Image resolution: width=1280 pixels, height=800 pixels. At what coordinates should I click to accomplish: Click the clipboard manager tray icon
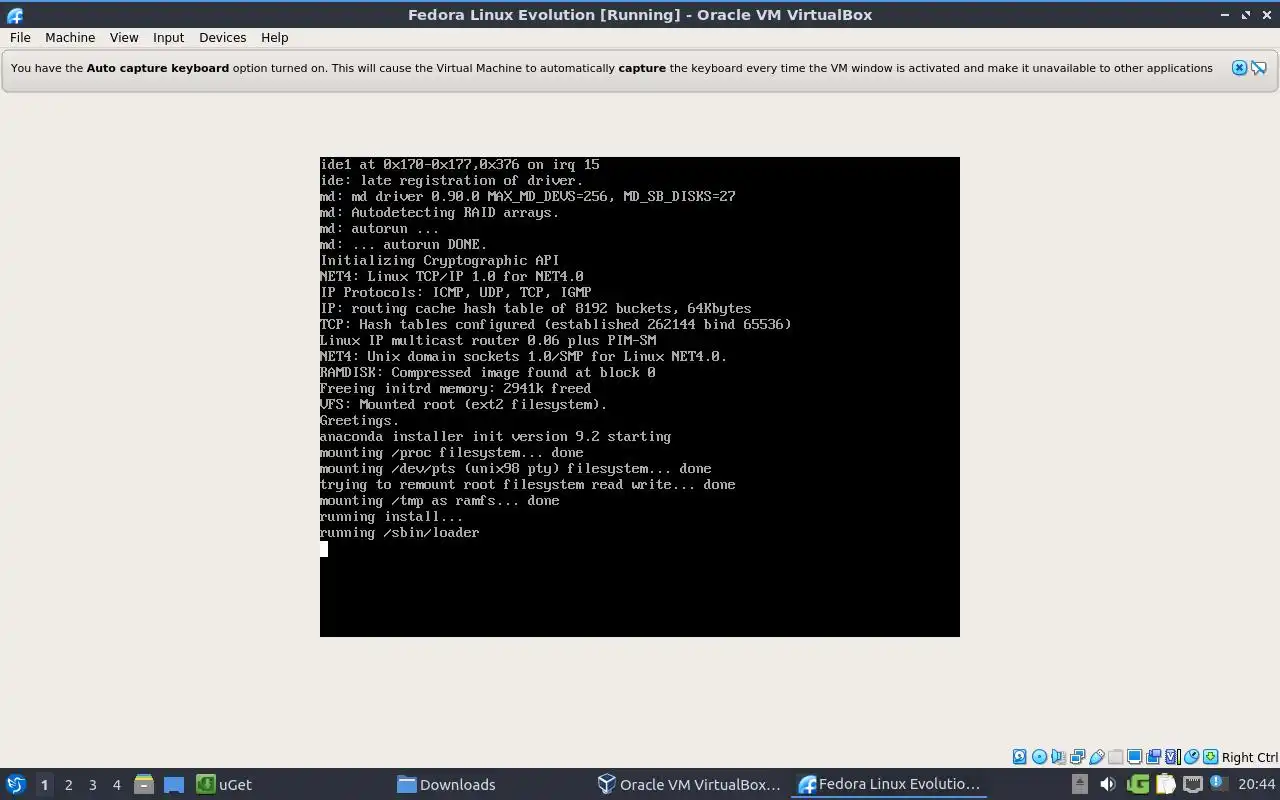click(1166, 784)
